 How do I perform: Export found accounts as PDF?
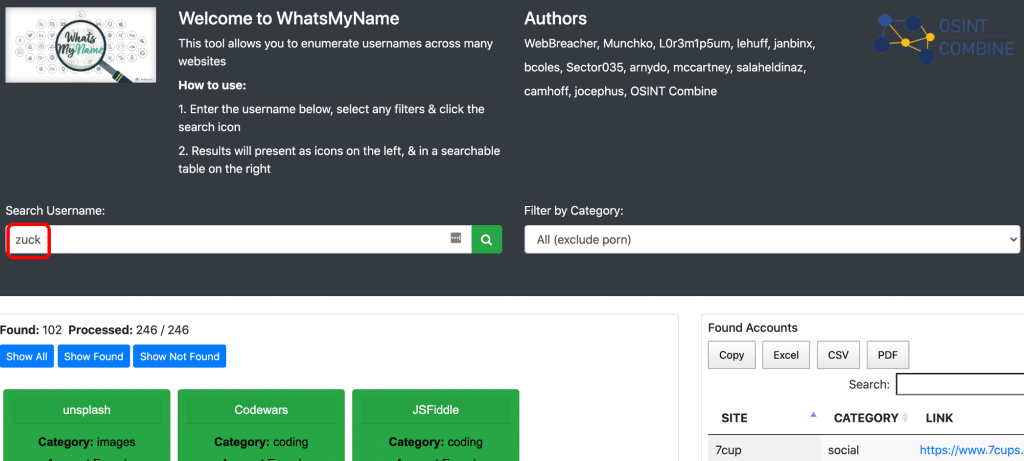(888, 355)
